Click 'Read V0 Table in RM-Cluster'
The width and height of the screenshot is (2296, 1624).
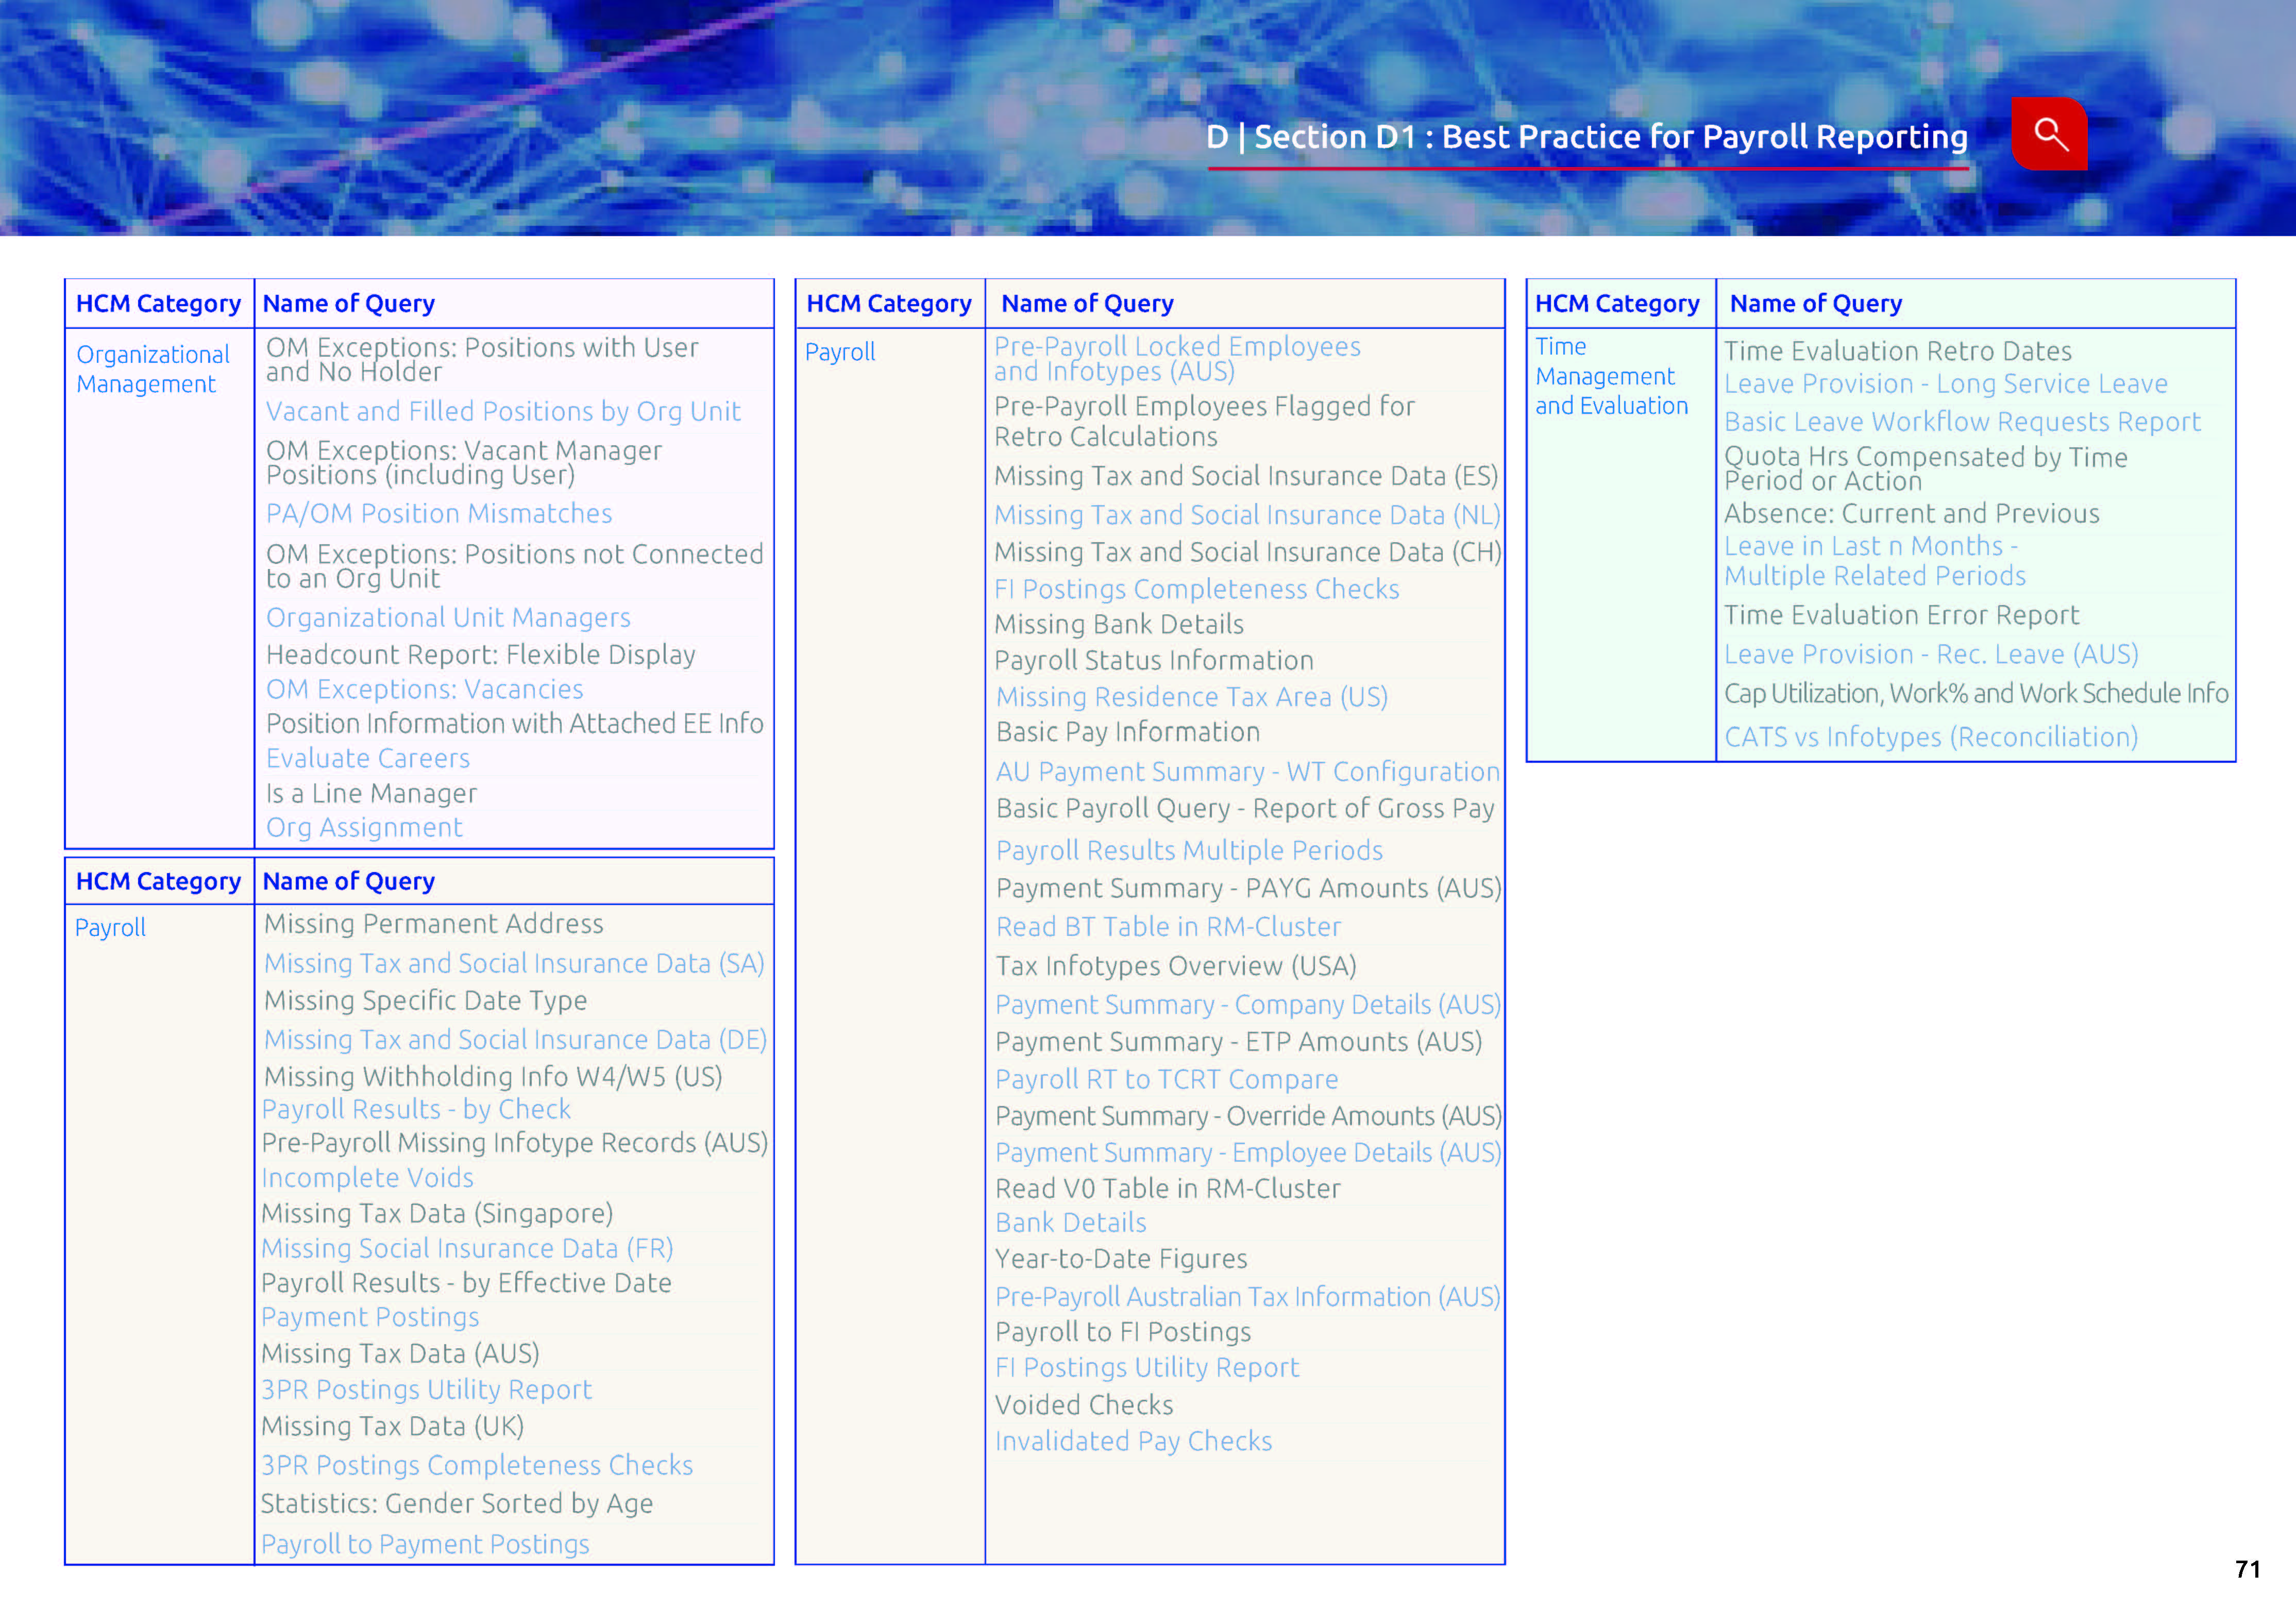coord(1168,1188)
